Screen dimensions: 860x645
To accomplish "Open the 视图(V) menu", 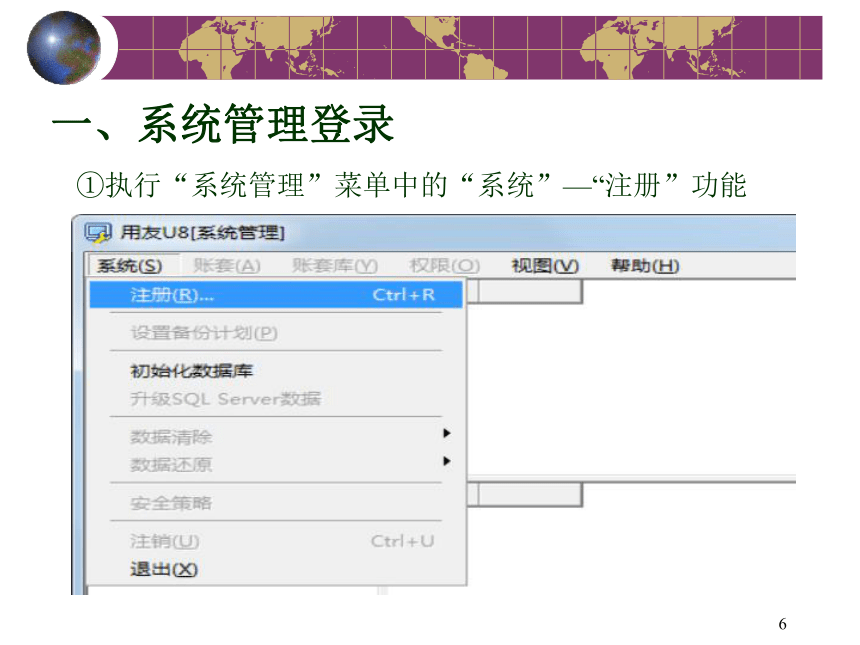I will pos(545,266).
